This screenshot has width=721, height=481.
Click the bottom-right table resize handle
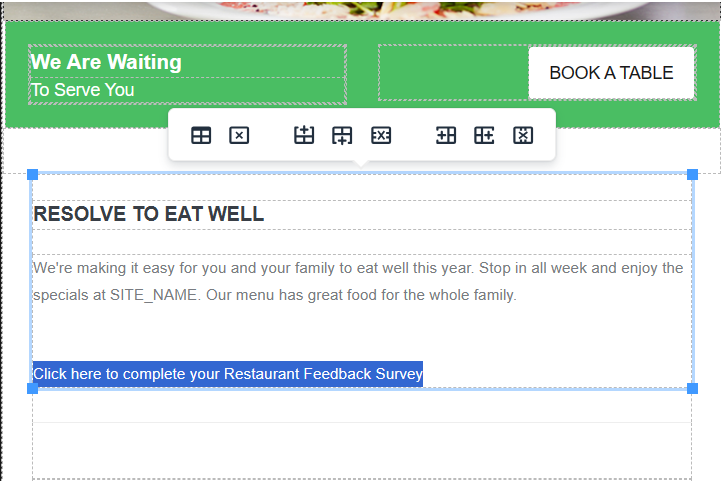click(x=692, y=389)
